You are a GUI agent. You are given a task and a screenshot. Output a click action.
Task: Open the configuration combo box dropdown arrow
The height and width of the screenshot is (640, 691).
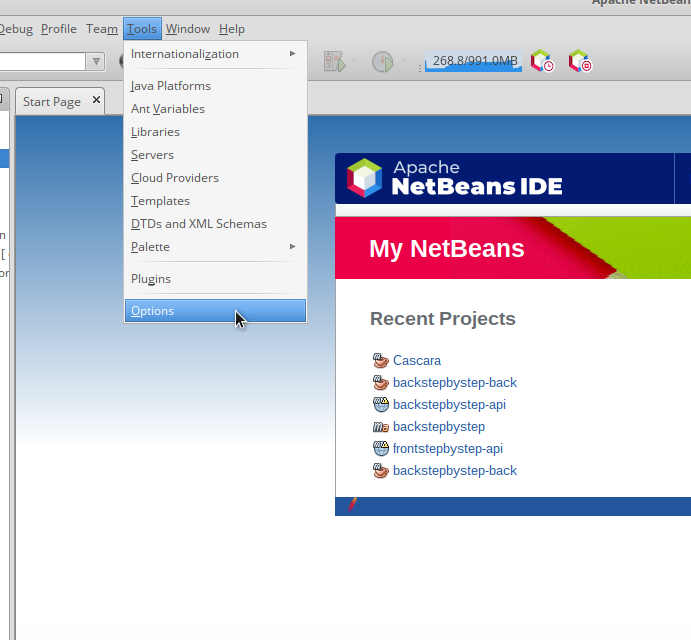(x=96, y=61)
